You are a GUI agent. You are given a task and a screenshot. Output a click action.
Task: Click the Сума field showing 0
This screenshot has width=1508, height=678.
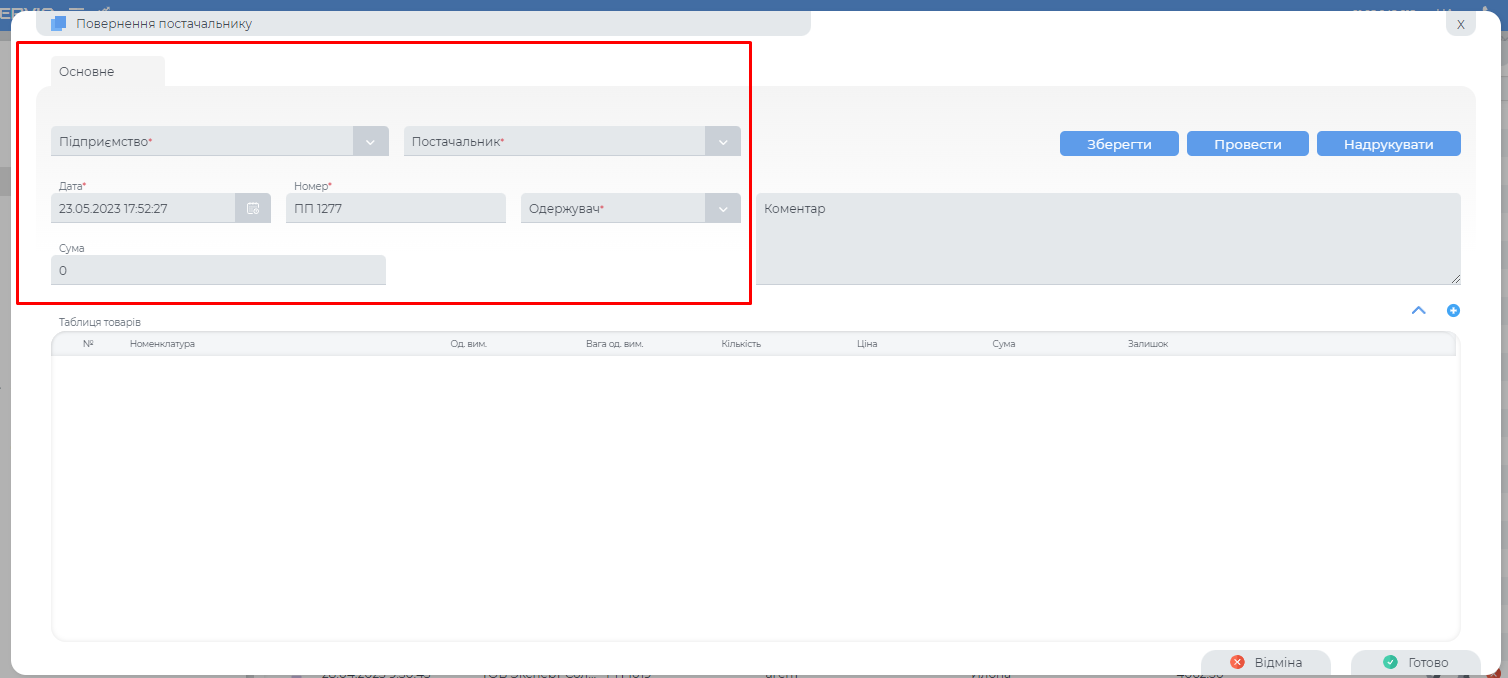217,270
